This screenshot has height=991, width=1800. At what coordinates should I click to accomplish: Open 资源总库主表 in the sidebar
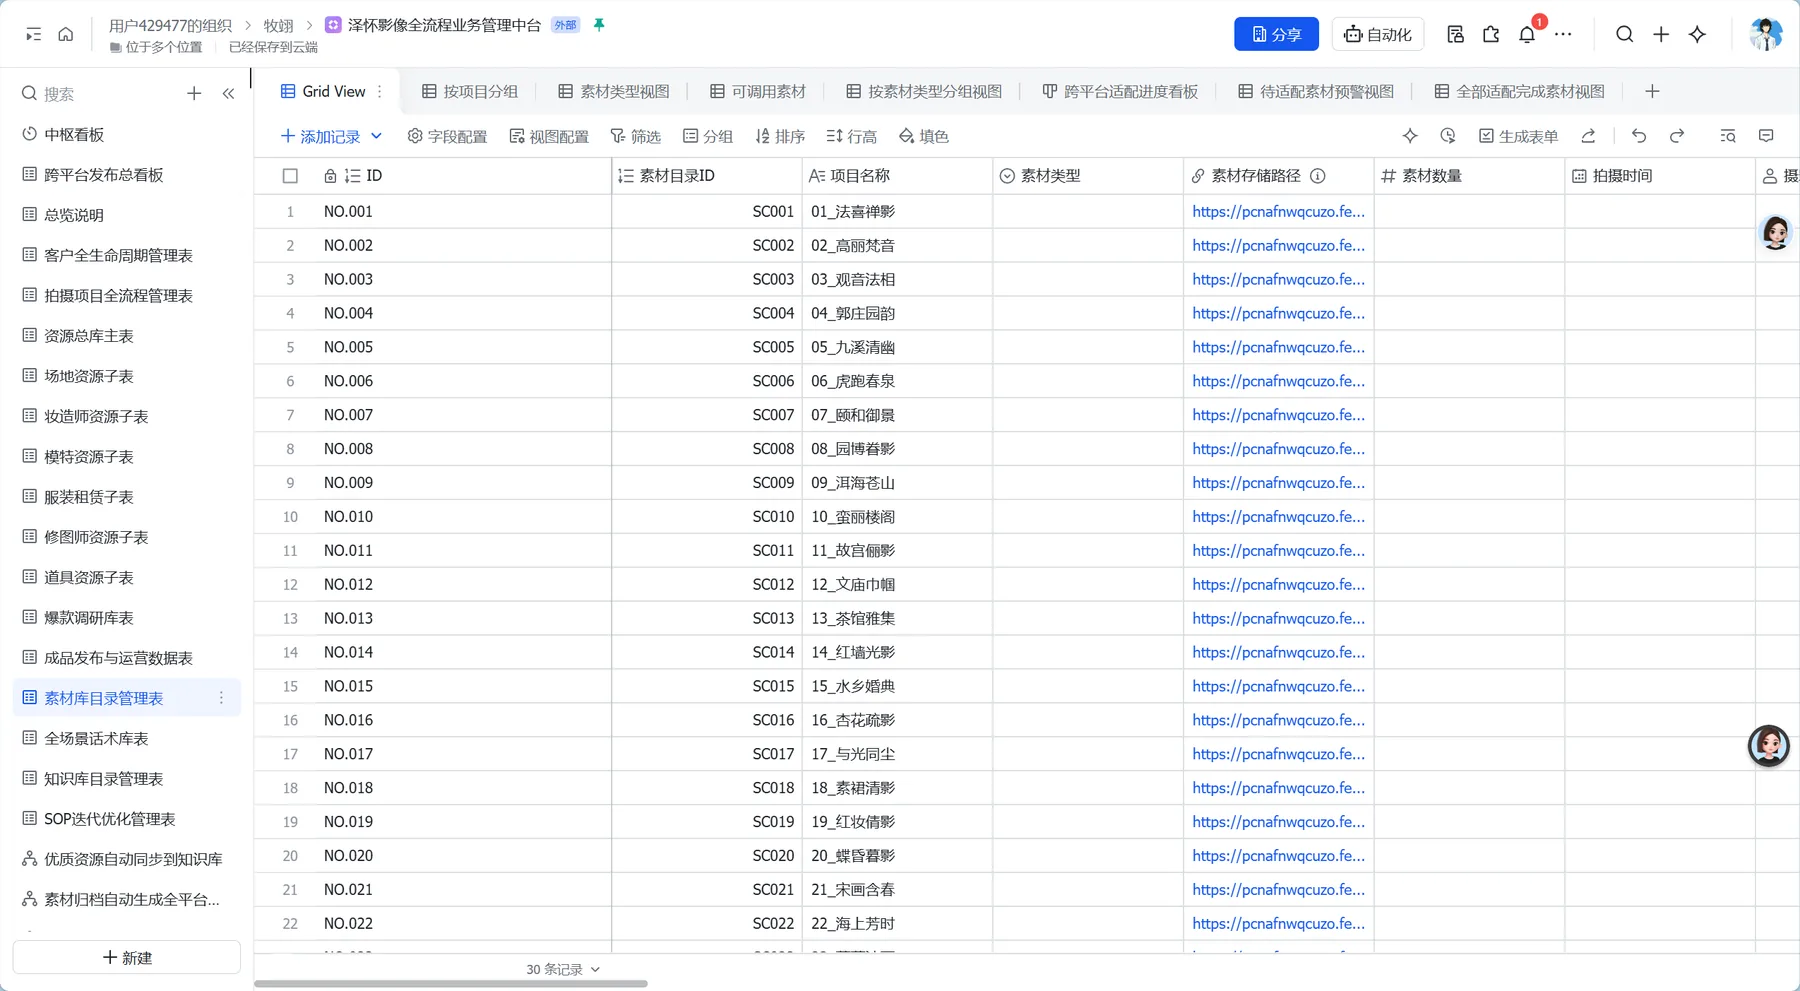pyautogui.click(x=127, y=335)
